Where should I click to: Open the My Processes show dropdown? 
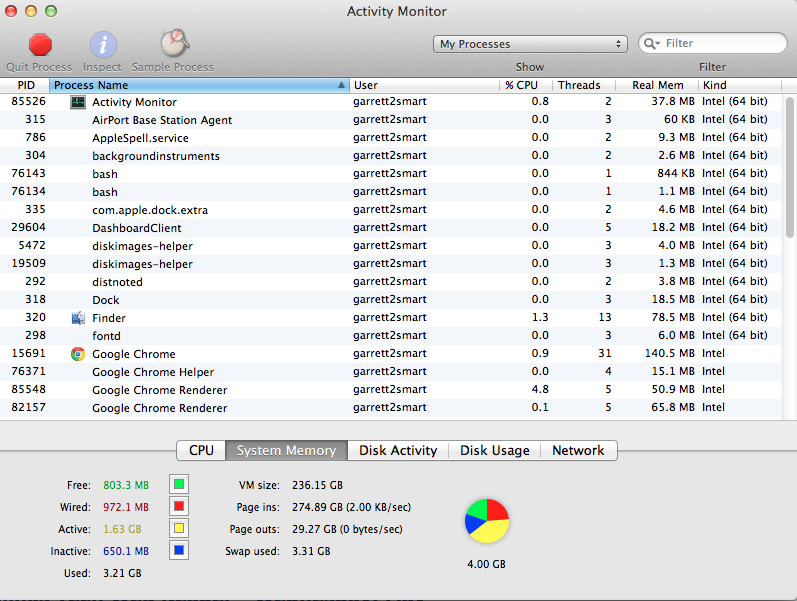pyautogui.click(x=530, y=44)
